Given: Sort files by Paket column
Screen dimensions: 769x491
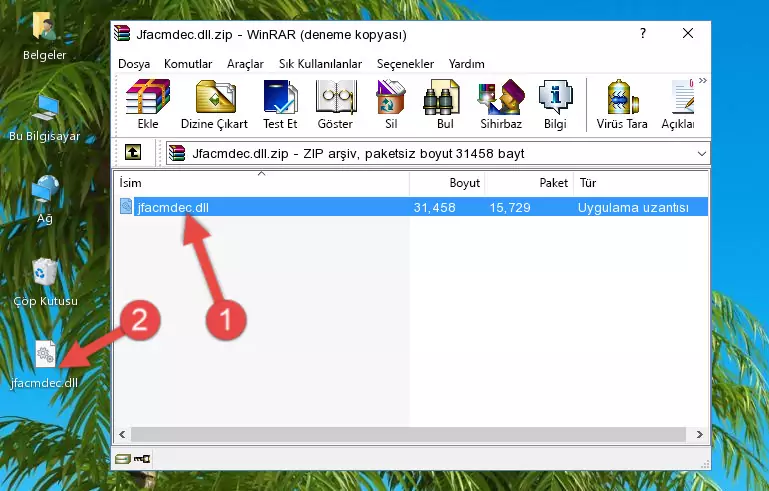Looking at the screenshot, I should [529, 183].
